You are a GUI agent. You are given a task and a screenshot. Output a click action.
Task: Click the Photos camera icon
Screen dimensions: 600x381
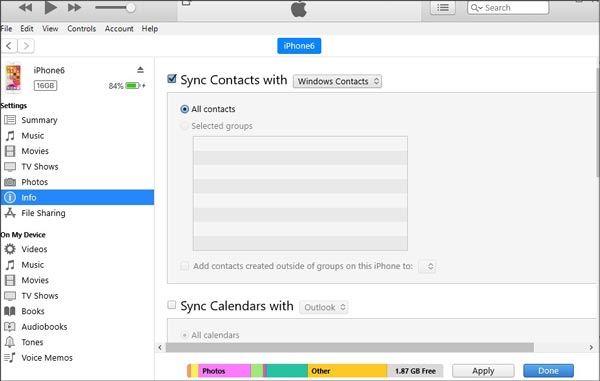click(10, 182)
